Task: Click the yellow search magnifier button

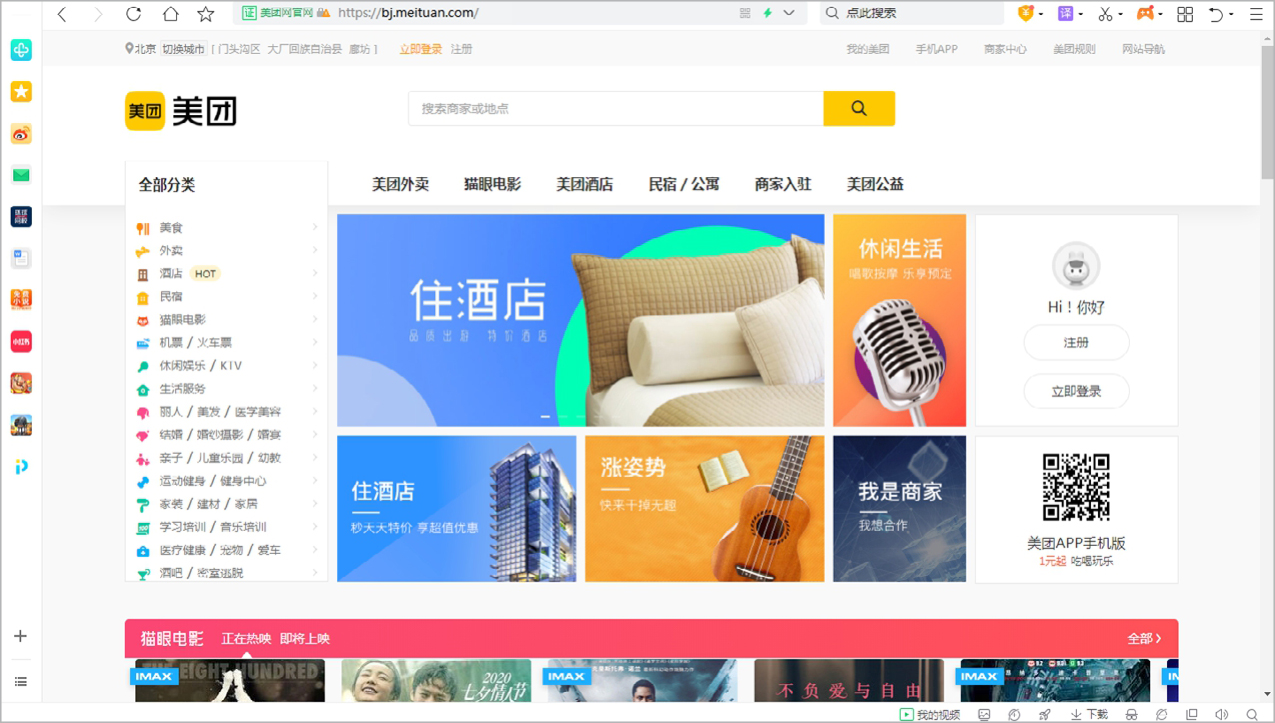Action: point(859,108)
